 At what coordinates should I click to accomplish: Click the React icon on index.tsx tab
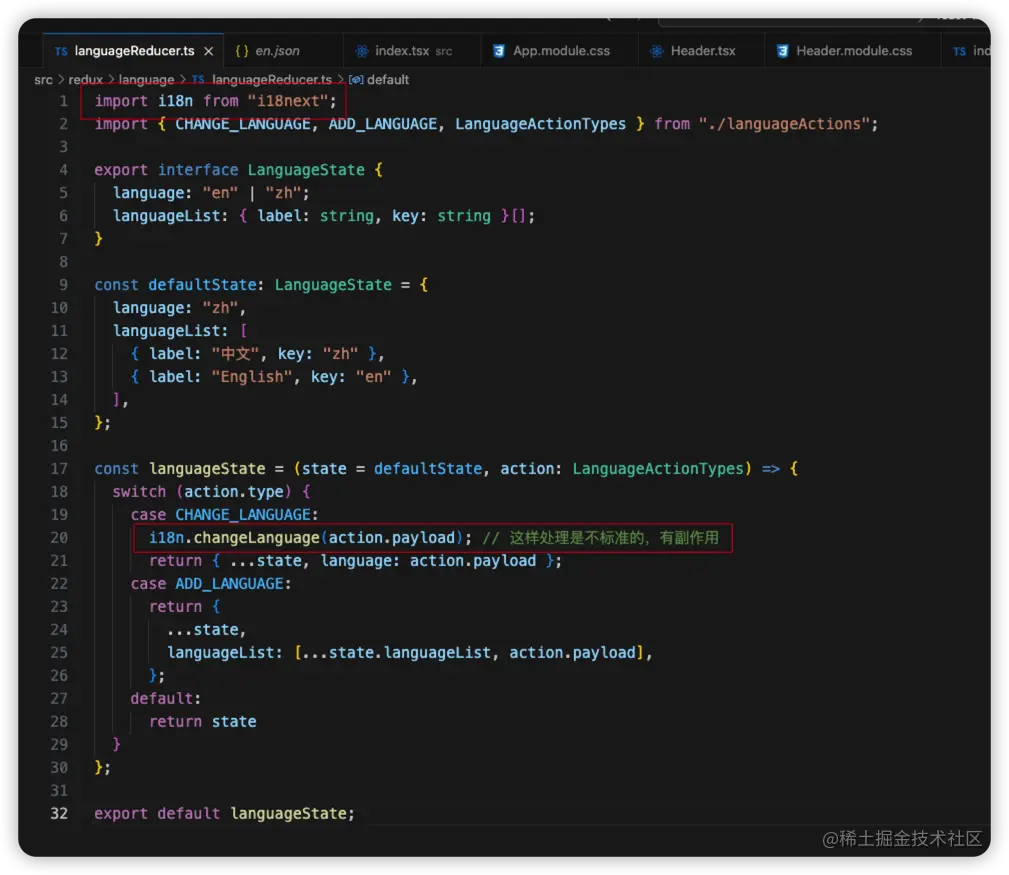pos(362,51)
